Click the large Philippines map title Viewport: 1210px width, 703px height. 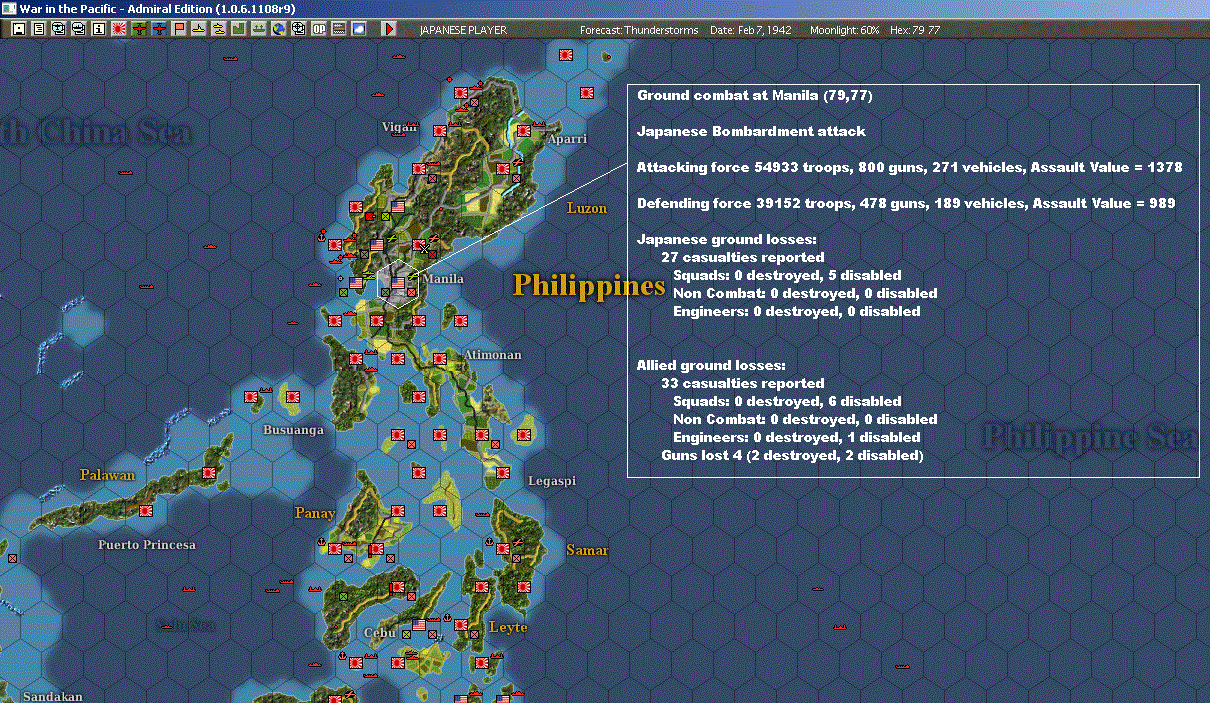pos(589,286)
